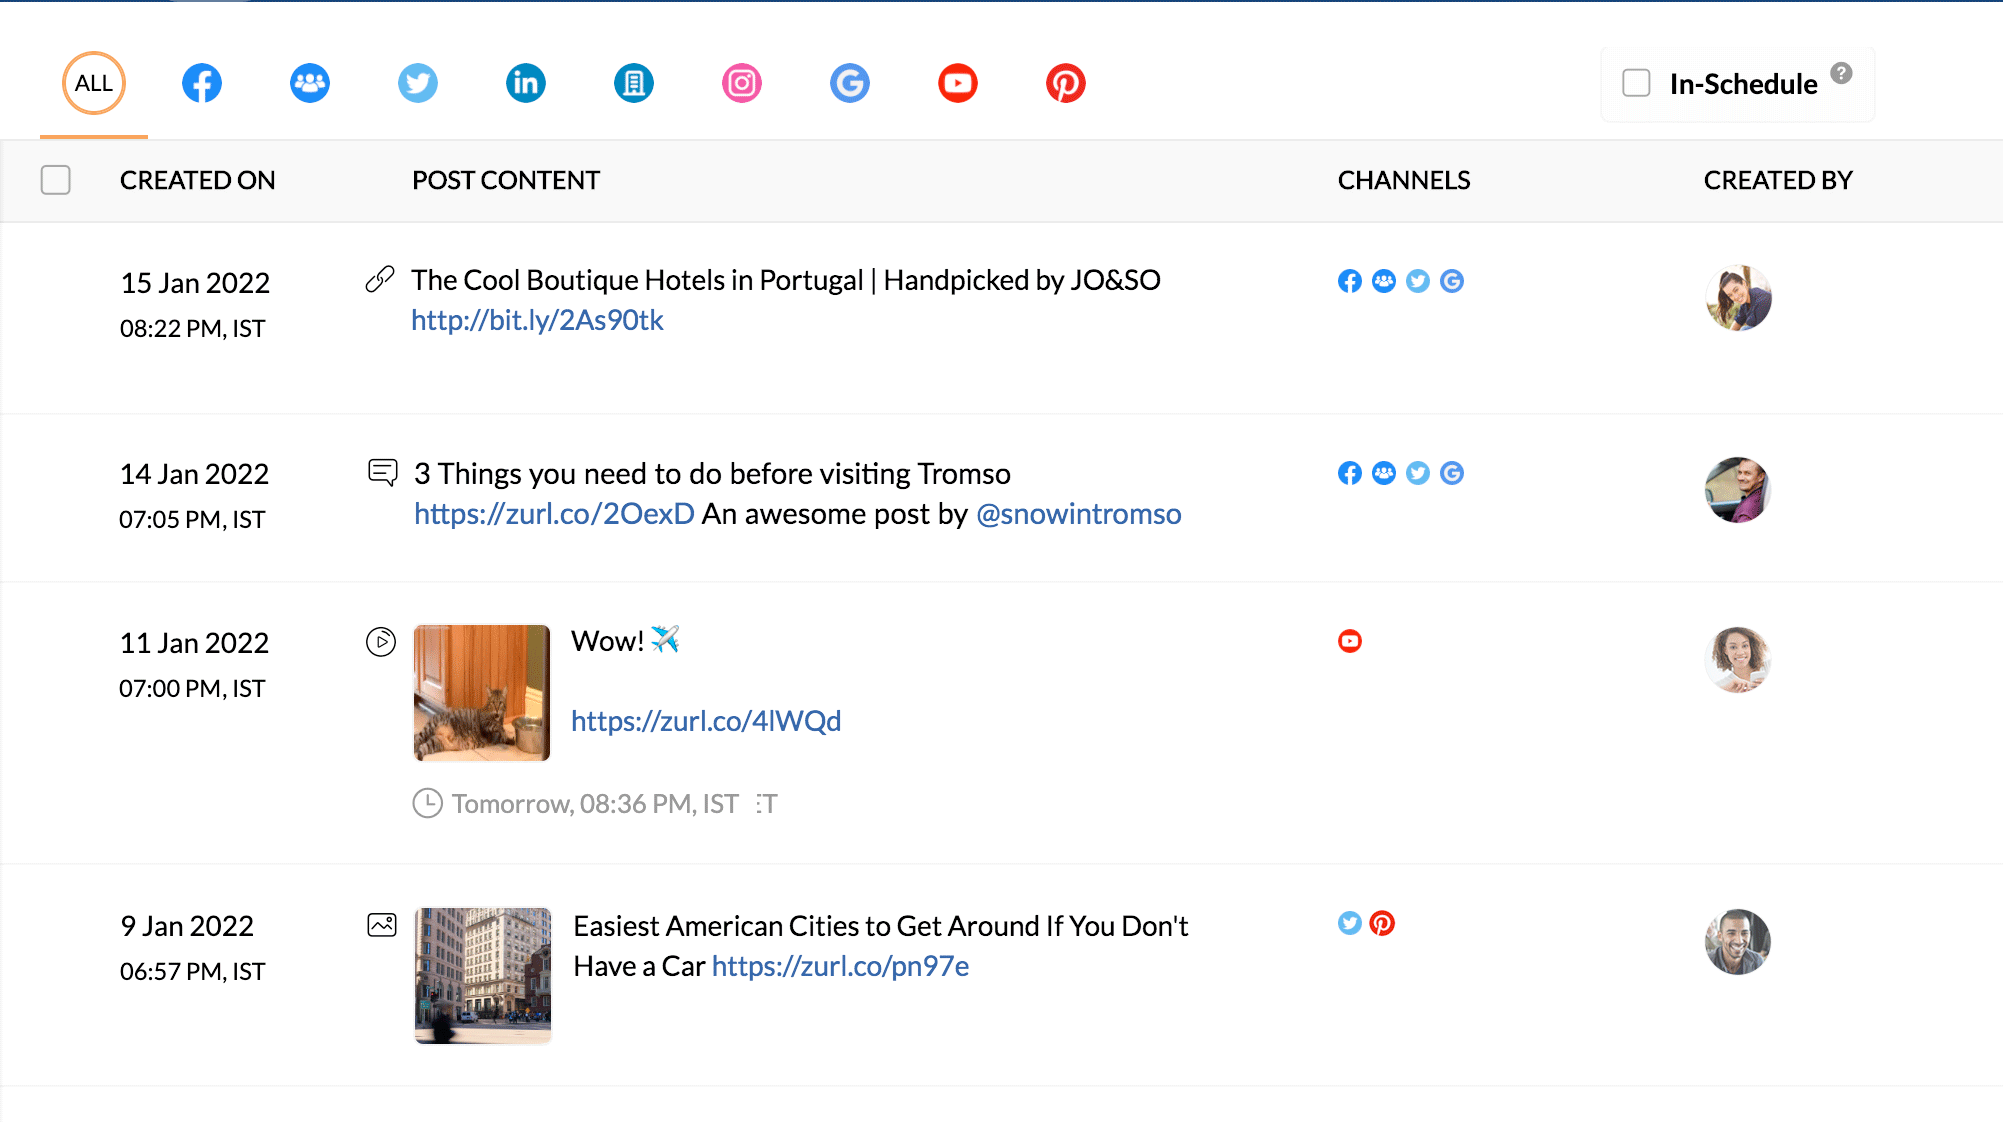Click Facebook channel icon on 15 Jan post
This screenshot has width=2003, height=1122.
click(1350, 281)
